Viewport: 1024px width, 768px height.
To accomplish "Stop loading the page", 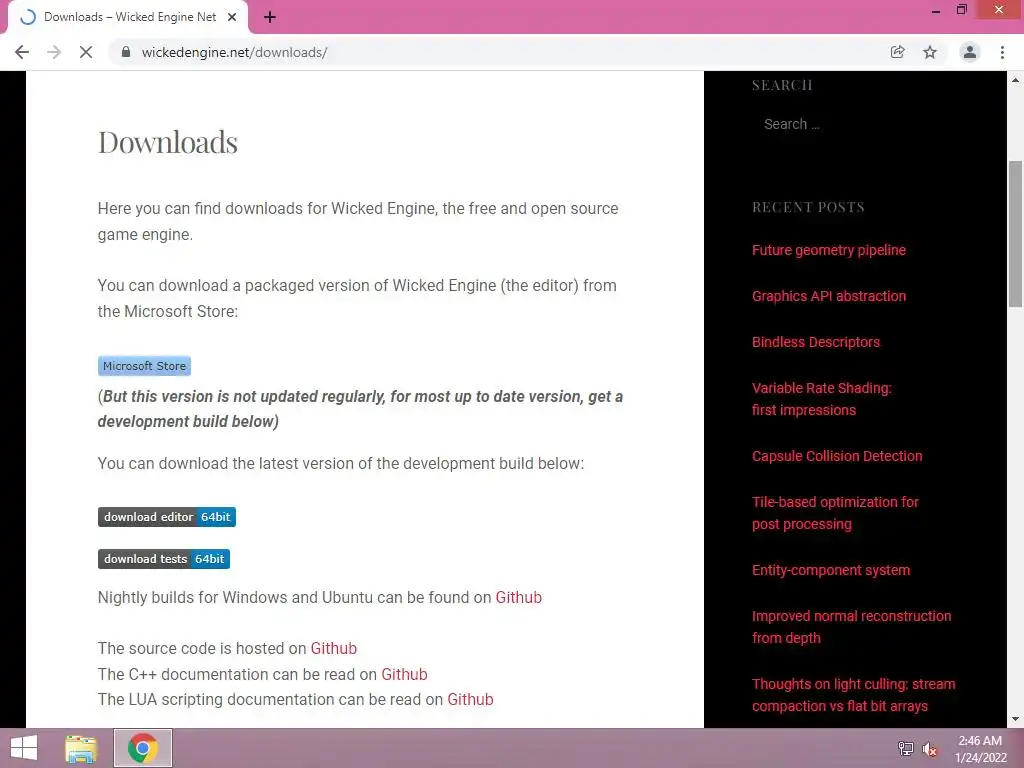I will (86, 52).
